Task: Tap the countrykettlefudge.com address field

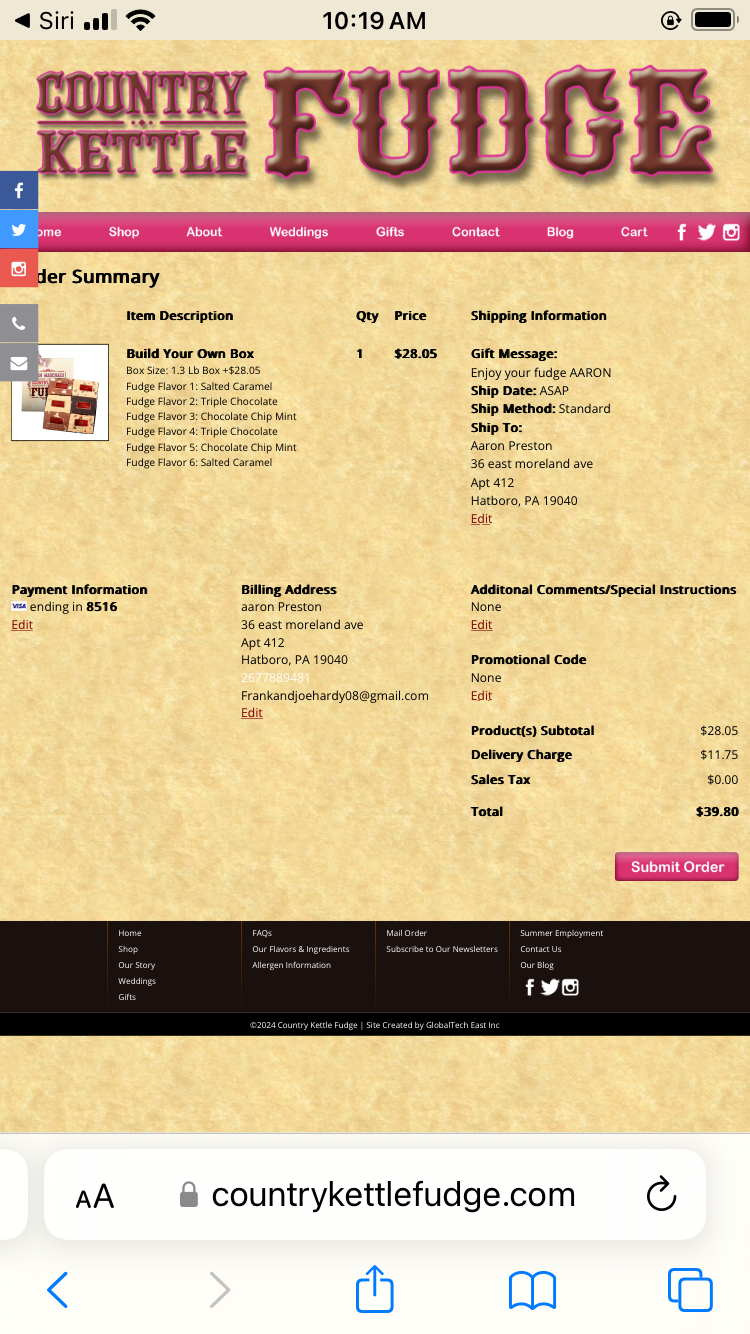Action: click(375, 1194)
